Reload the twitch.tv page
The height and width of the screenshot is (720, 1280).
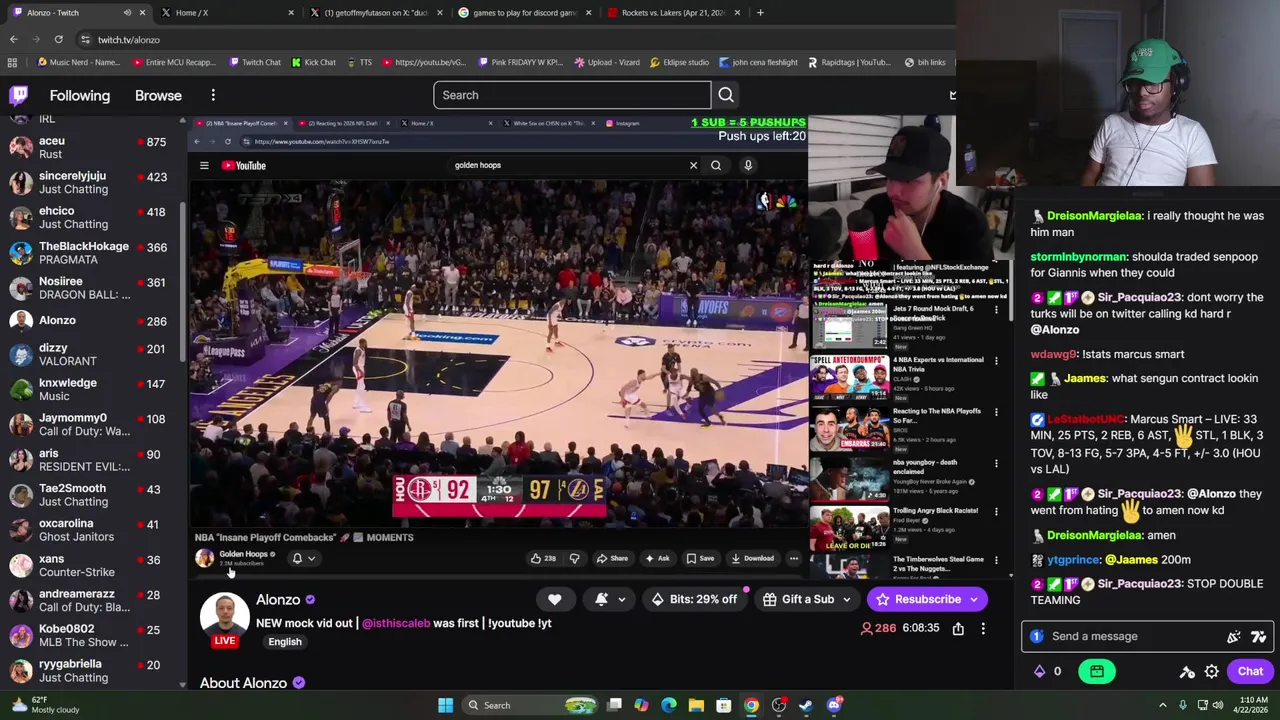click(58, 39)
